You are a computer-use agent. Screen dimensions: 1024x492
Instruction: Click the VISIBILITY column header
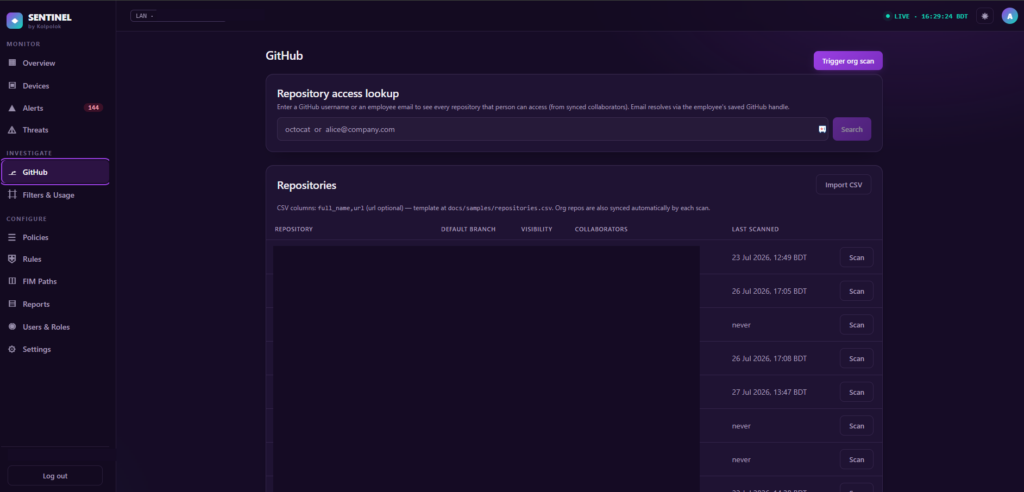tap(537, 229)
